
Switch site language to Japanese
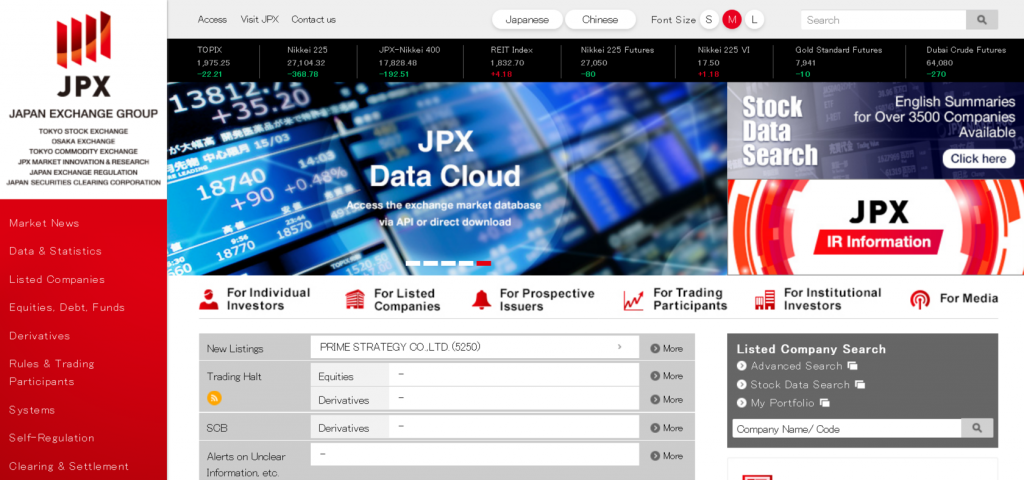click(x=527, y=20)
